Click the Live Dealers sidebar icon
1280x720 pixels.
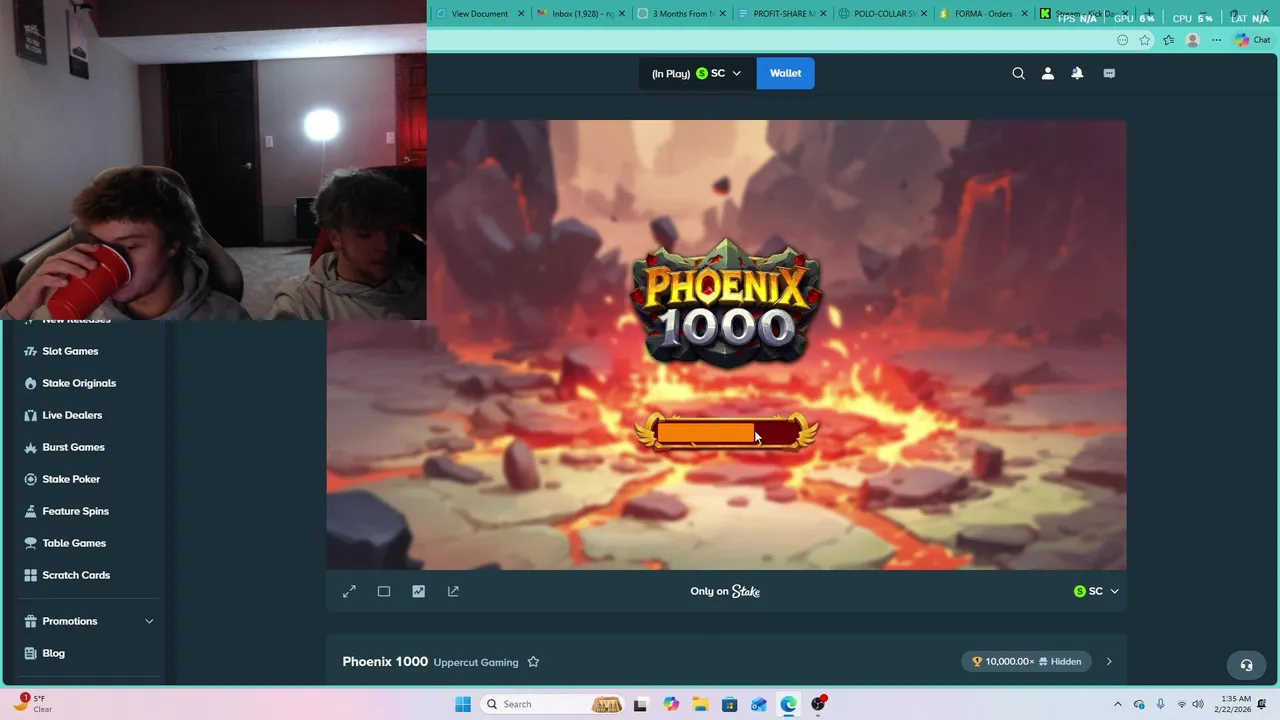tap(30, 415)
